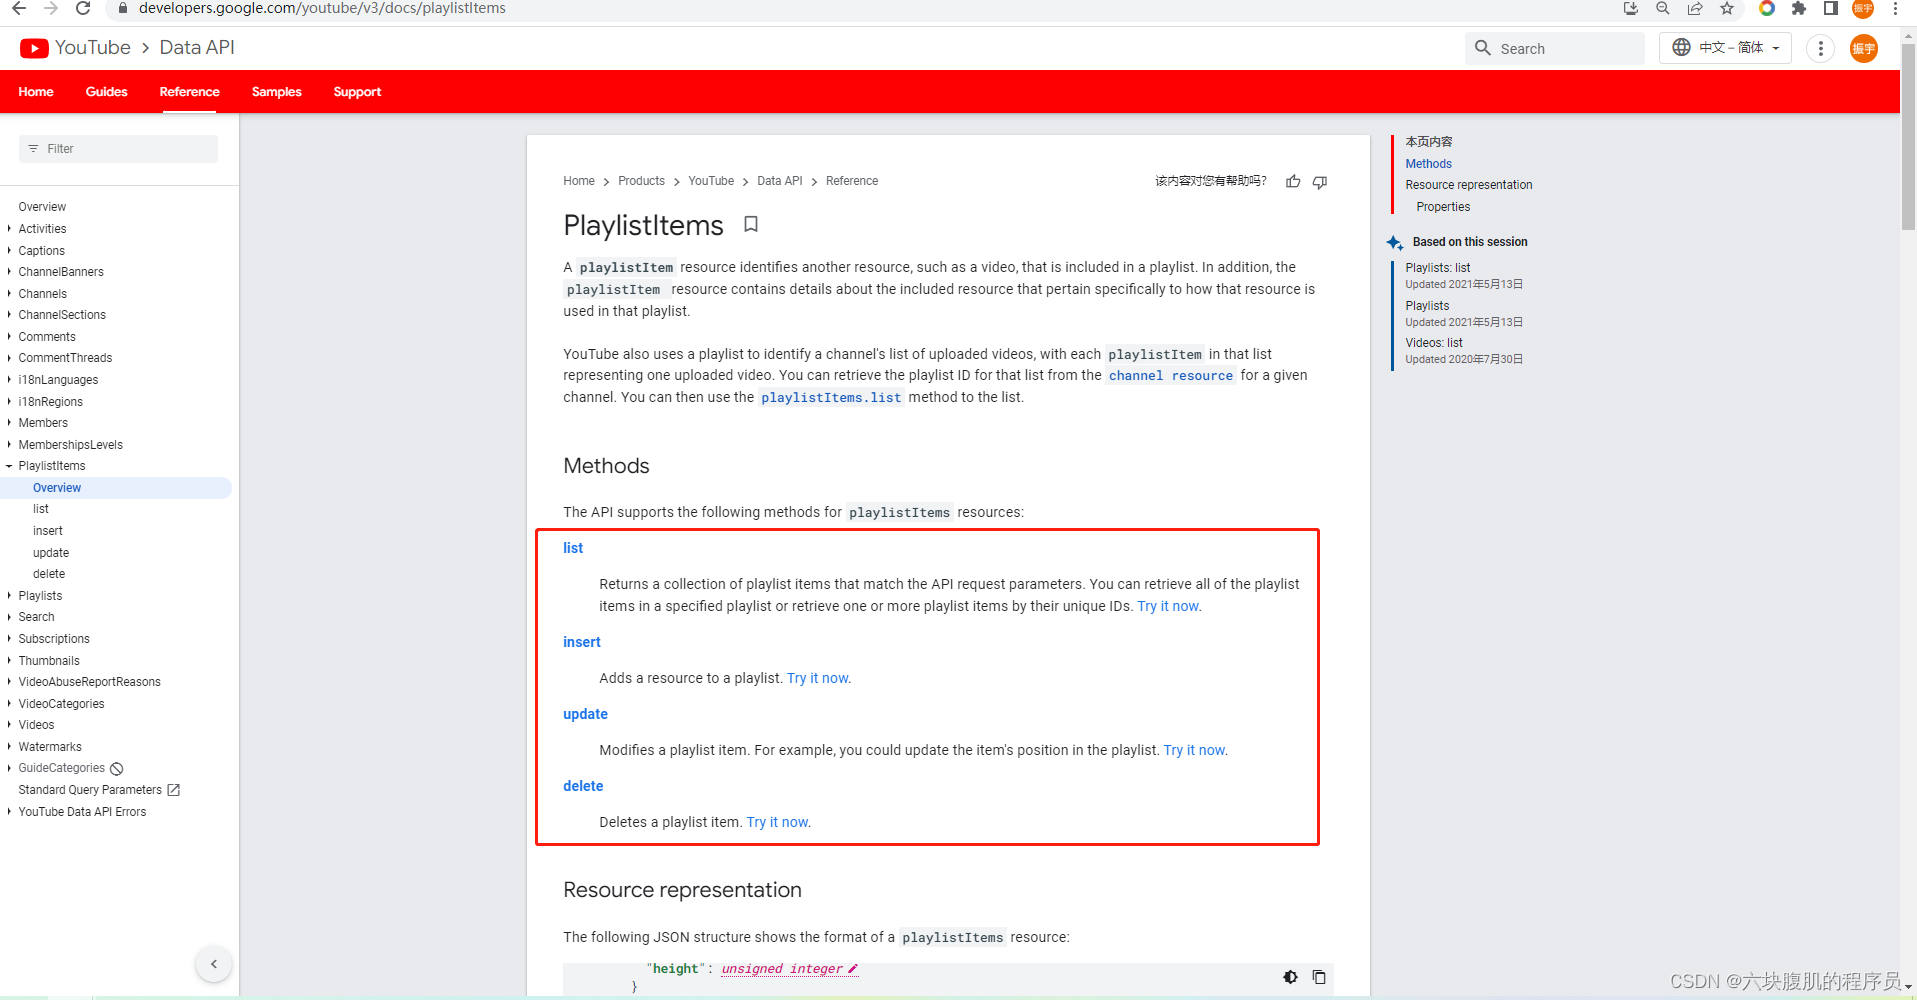Open the channel resource code link

[1171, 376]
